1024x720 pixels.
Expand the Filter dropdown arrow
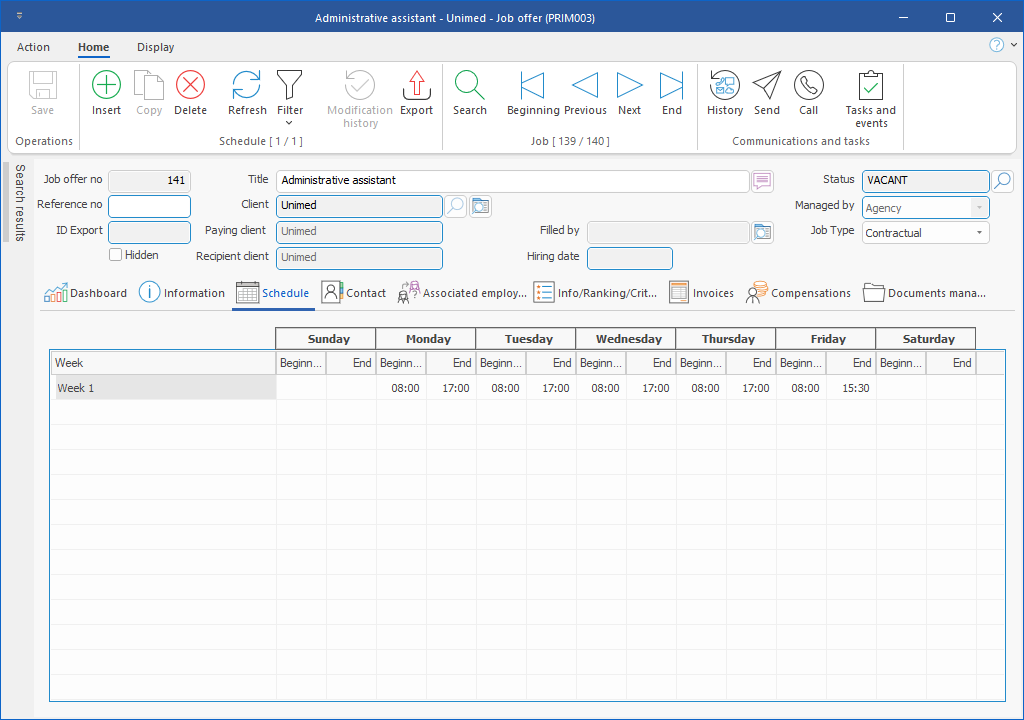[x=290, y=123]
